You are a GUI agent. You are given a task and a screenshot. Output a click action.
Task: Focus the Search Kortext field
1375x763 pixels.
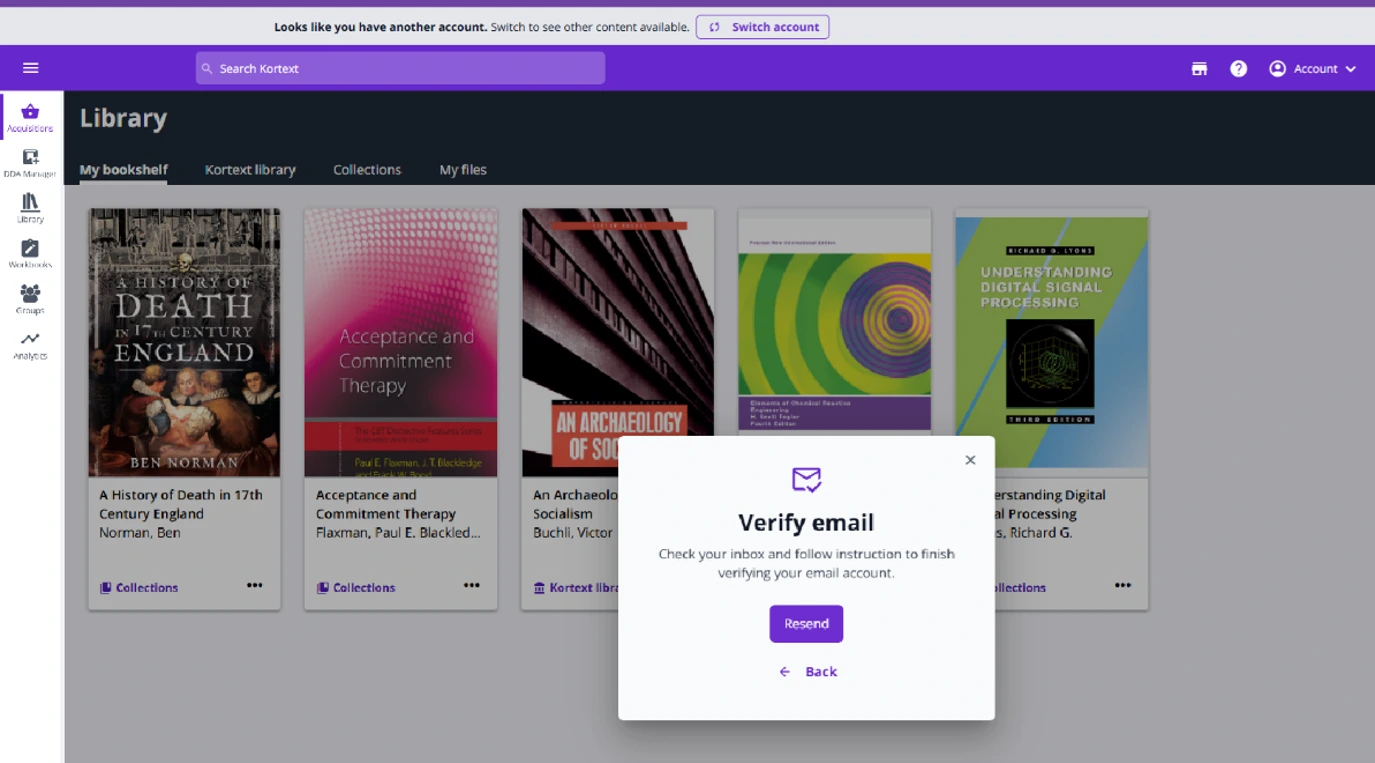click(400, 68)
